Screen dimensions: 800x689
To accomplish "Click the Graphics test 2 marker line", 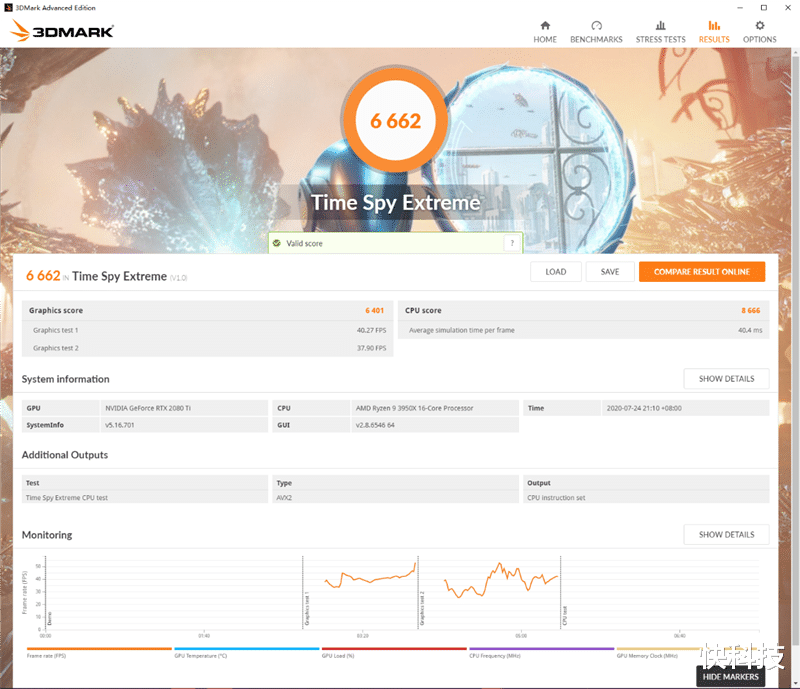I will pyautogui.click(x=418, y=592).
